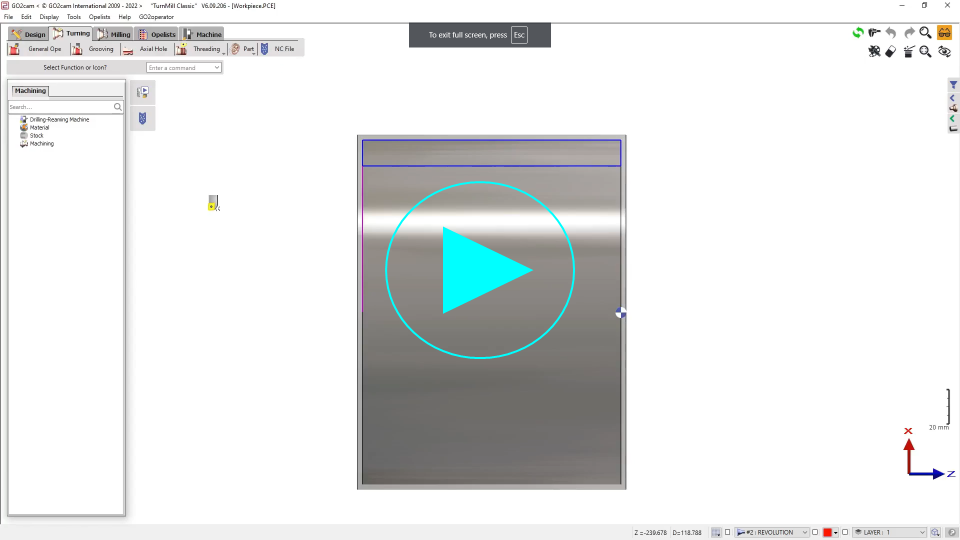This screenshot has width=960, height=540.
Task: Click the redo arrow icon
Action: (909, 33)
